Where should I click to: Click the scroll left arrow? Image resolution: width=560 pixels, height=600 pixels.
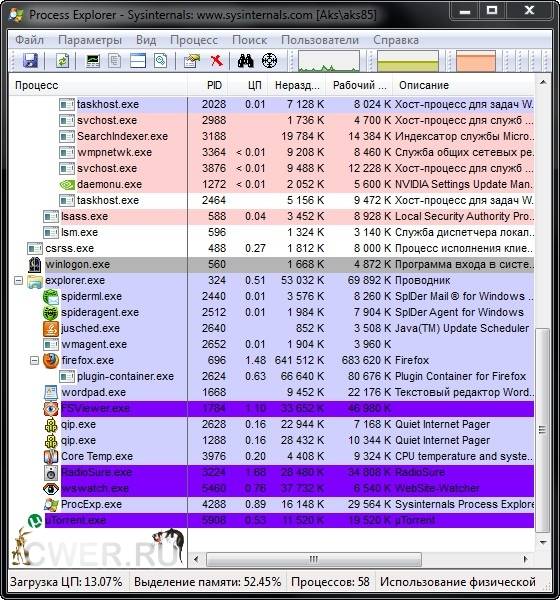point(196,559)
